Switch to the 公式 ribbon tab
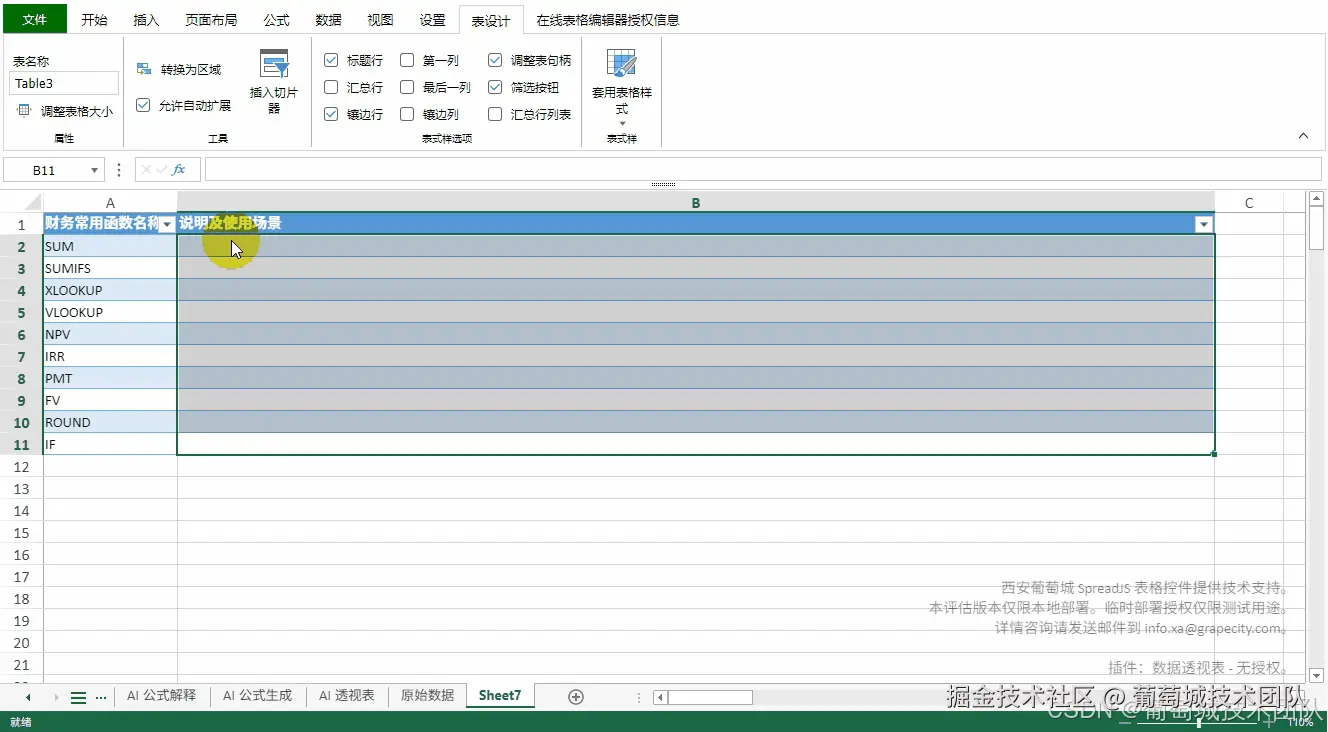 coord(275,18)
